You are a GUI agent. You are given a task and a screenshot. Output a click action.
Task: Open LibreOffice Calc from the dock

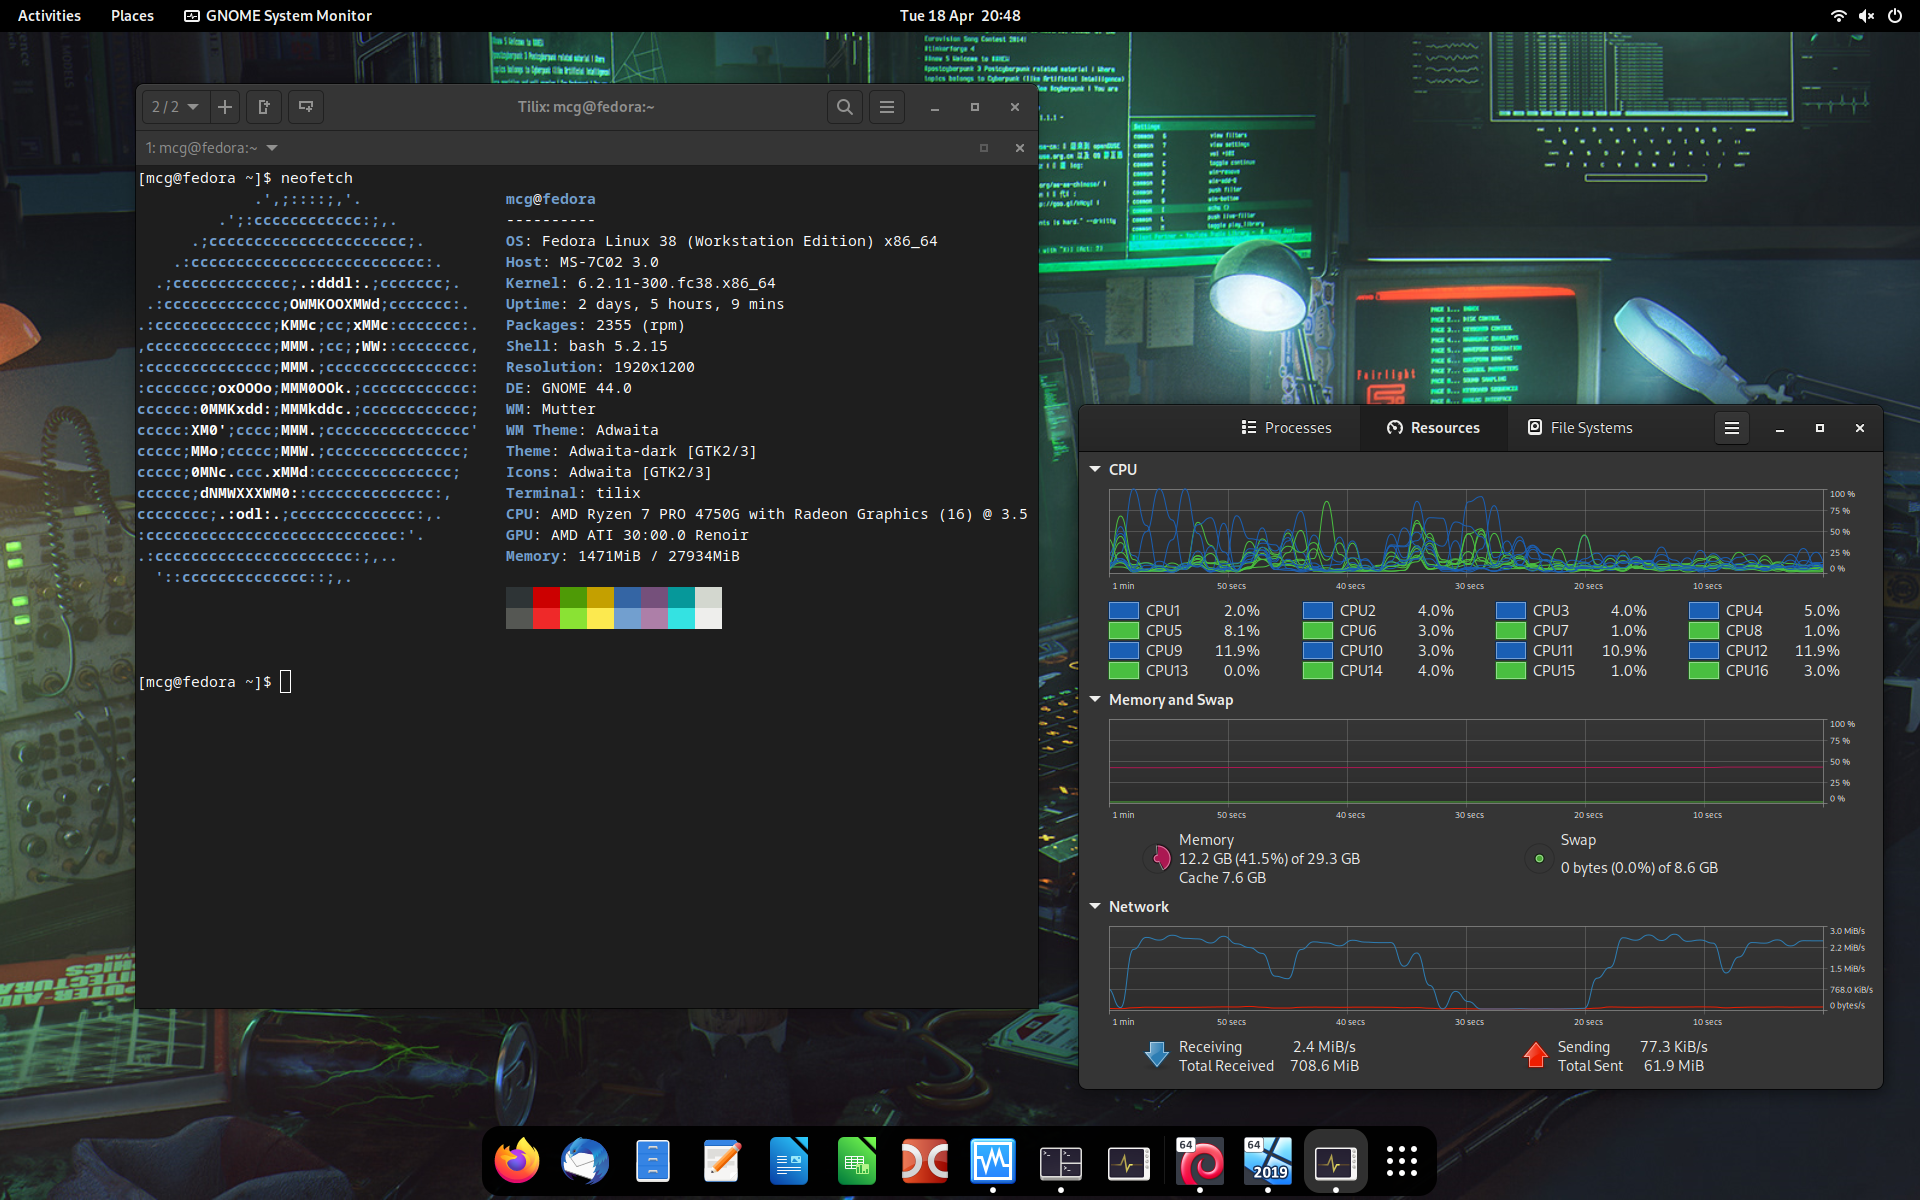coord(857,1161)
